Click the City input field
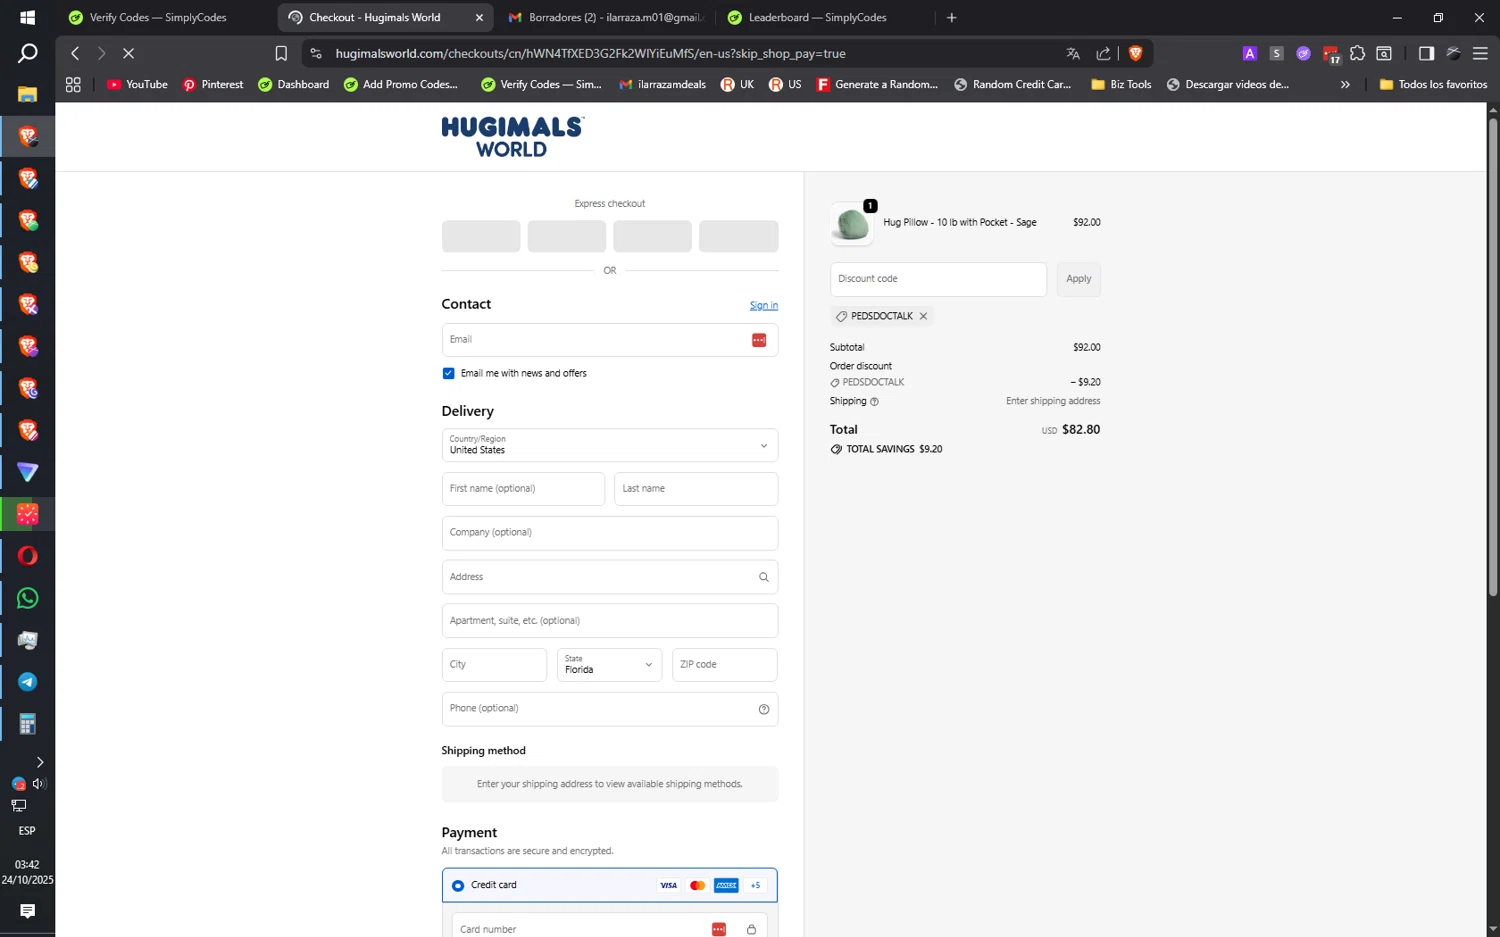The image size is (1500, 937). click(494, 665)
